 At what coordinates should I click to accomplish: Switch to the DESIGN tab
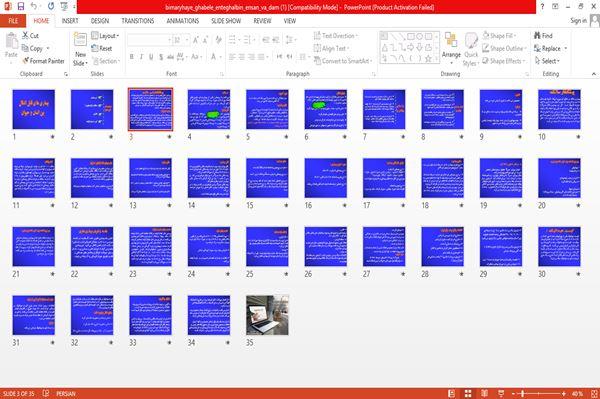(x=100, y=21)
